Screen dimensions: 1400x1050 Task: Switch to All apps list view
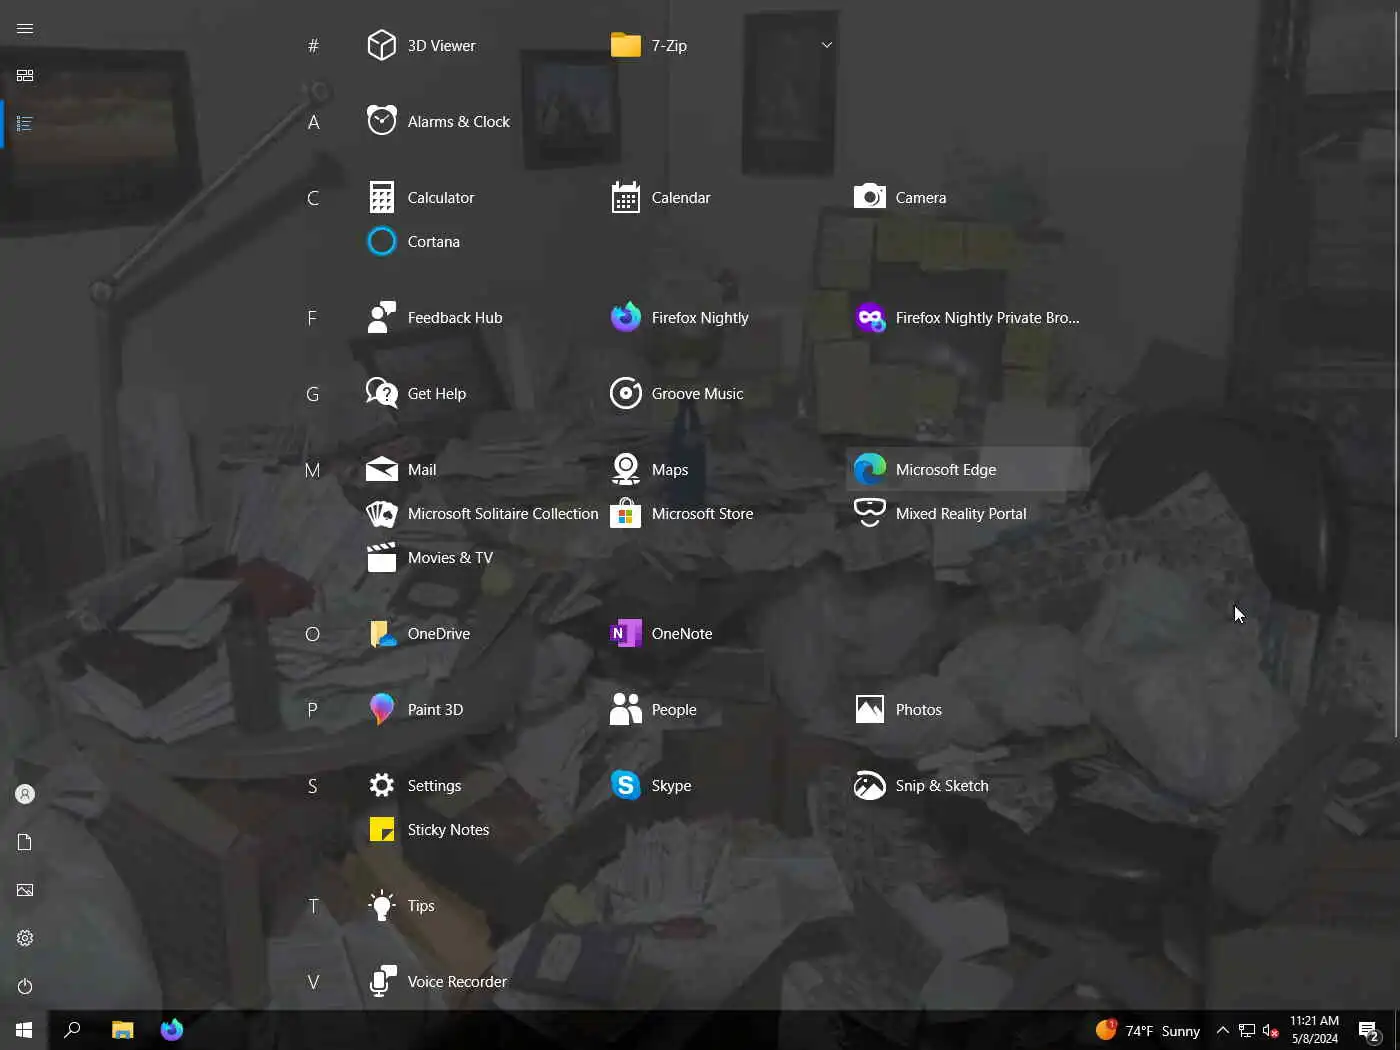25,124
